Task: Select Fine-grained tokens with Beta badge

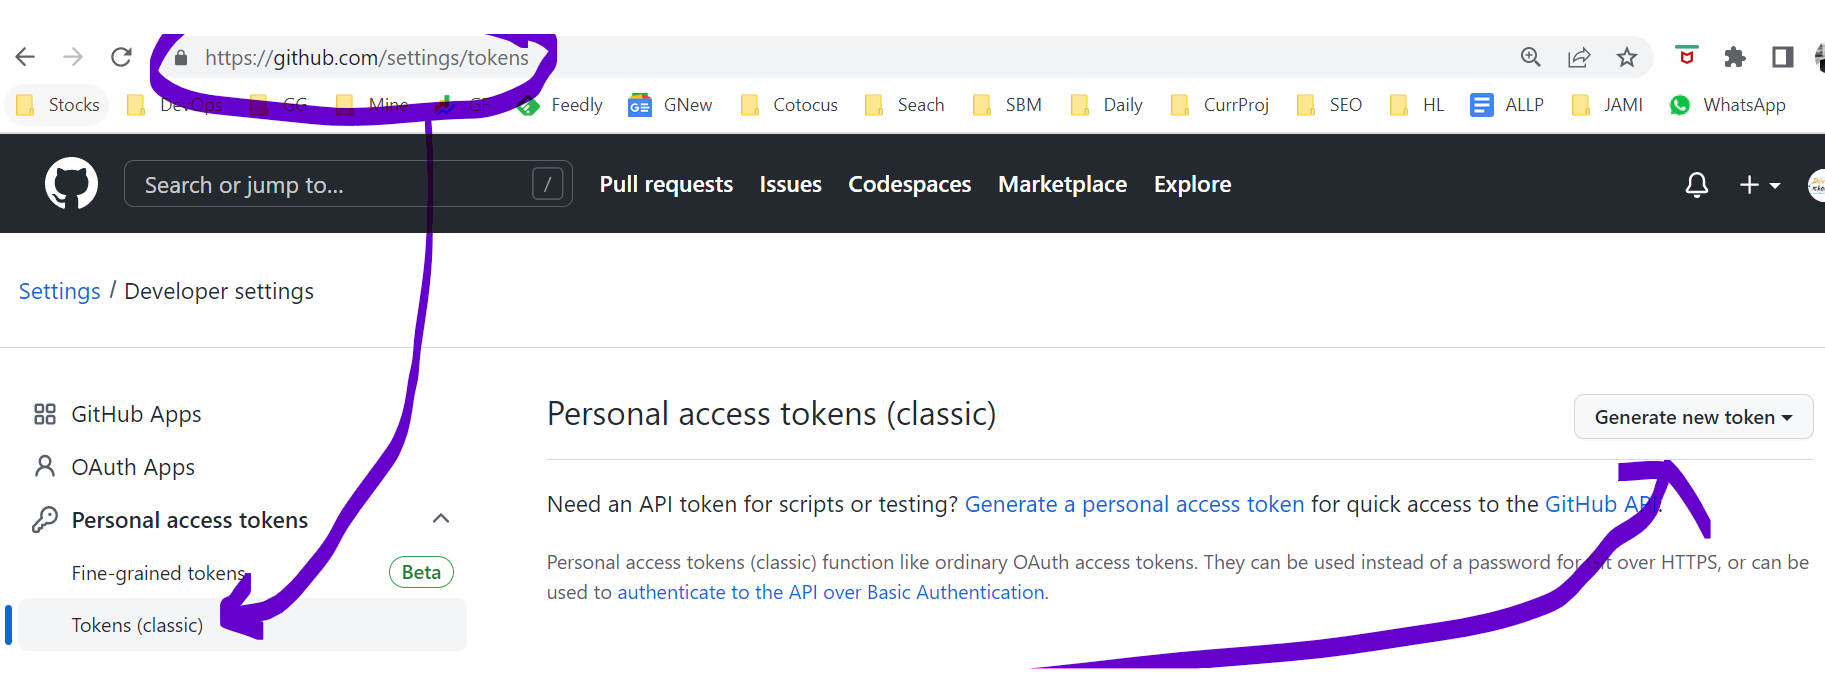Action: [159, 572]
